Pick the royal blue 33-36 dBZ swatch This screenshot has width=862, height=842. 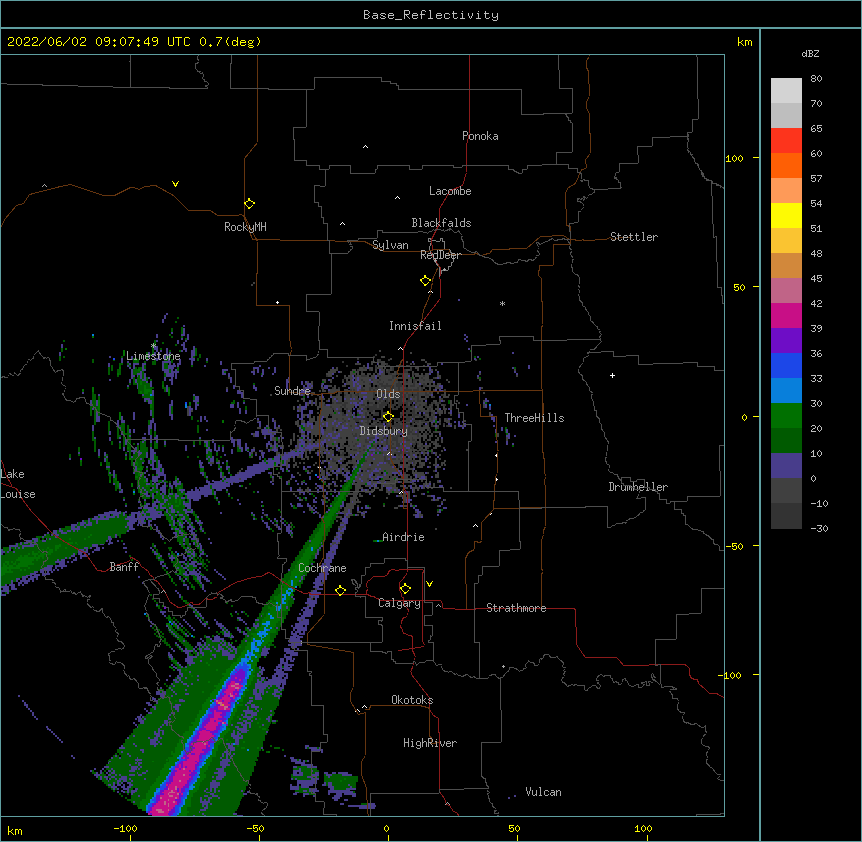pos(786,365)
